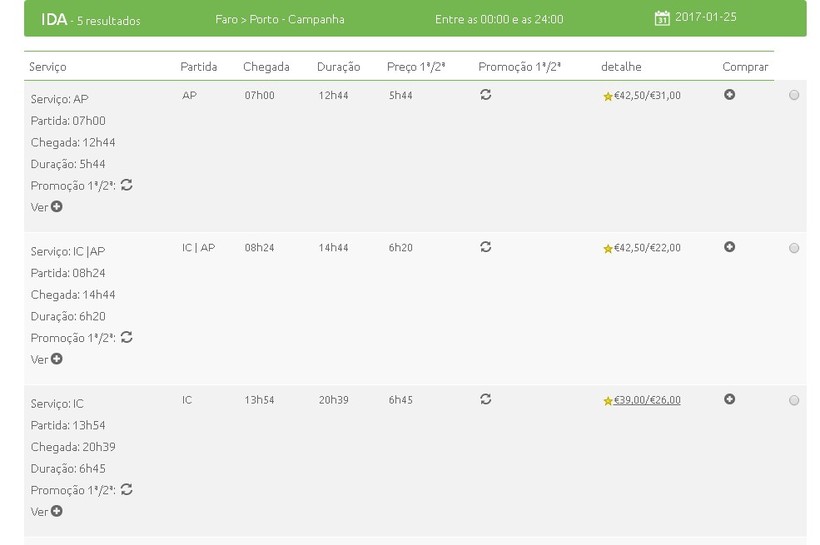Image resolution: width=820 pixels, height=545 pixels.
Task: Expand details with plus icon for IC 13h54 row
Action: click(729, 399)
